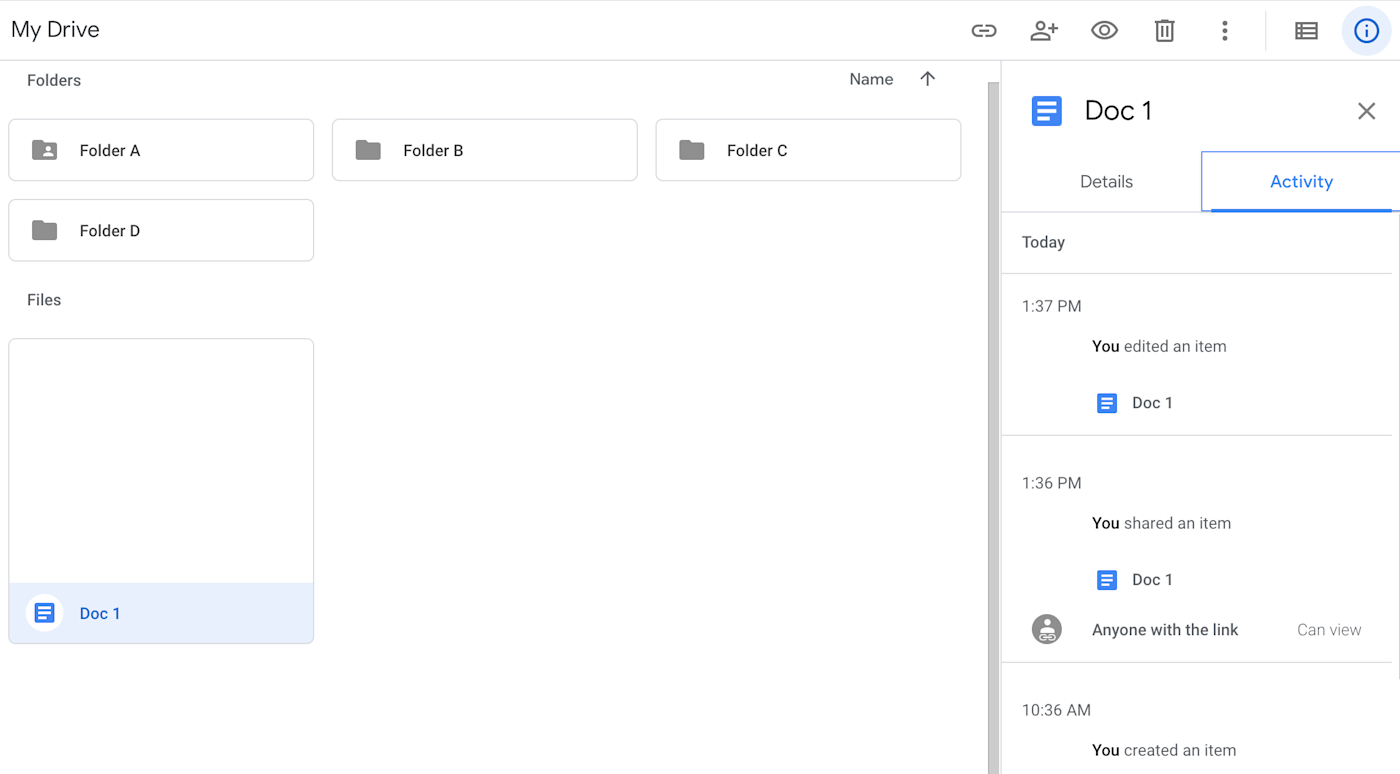Image resolution: width=1400 pixels, height=774 pixels.
Task: Get shareable link for Doc 1
Action: (984, 30)
